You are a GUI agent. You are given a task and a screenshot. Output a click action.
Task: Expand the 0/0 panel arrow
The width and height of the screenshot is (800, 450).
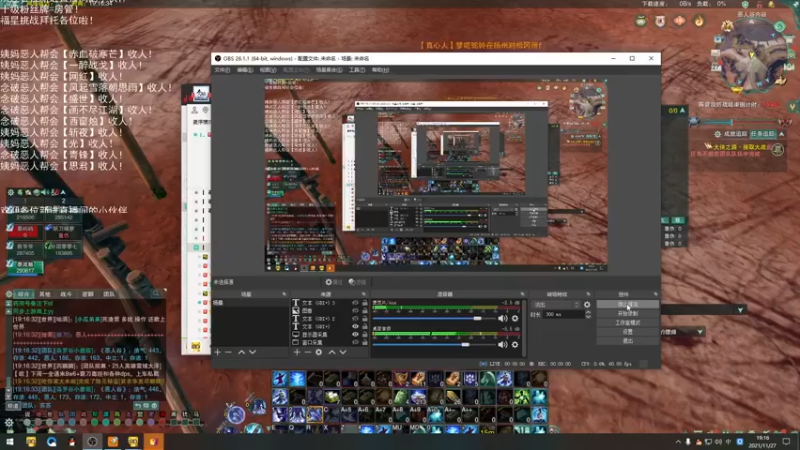pyautogui.click(x=683, y=110)
